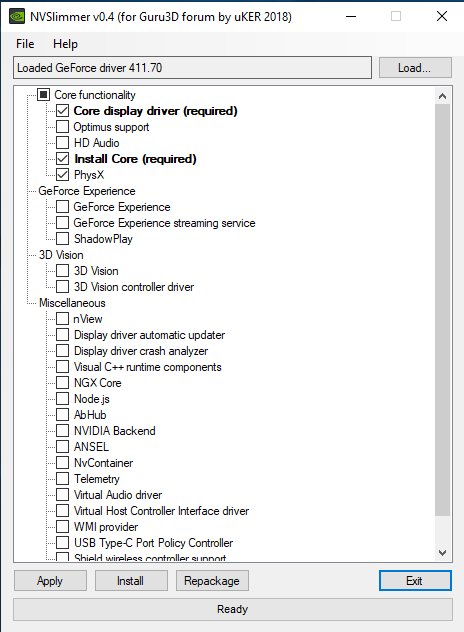Open the File menu

25,44
